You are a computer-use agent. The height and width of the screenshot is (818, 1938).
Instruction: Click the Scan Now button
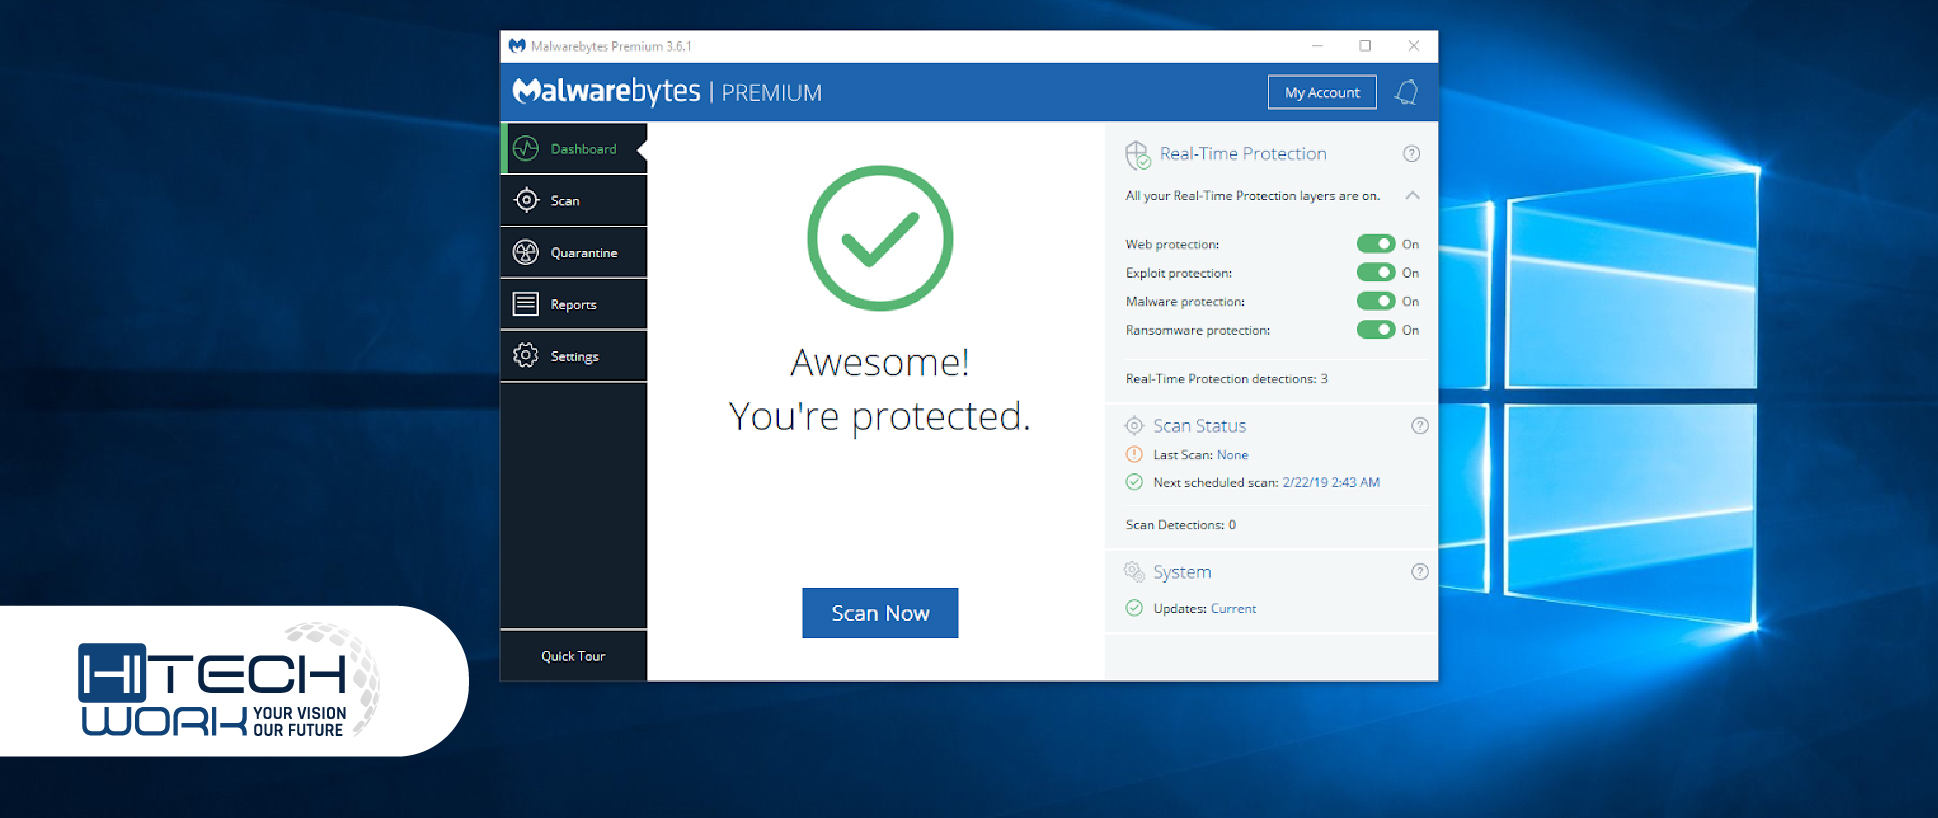(x=880, y=613)
